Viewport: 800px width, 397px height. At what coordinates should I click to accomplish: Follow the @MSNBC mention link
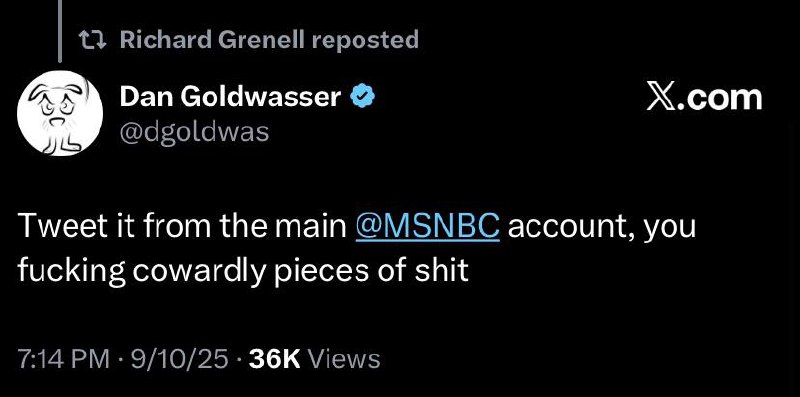[x=428, y=228]
